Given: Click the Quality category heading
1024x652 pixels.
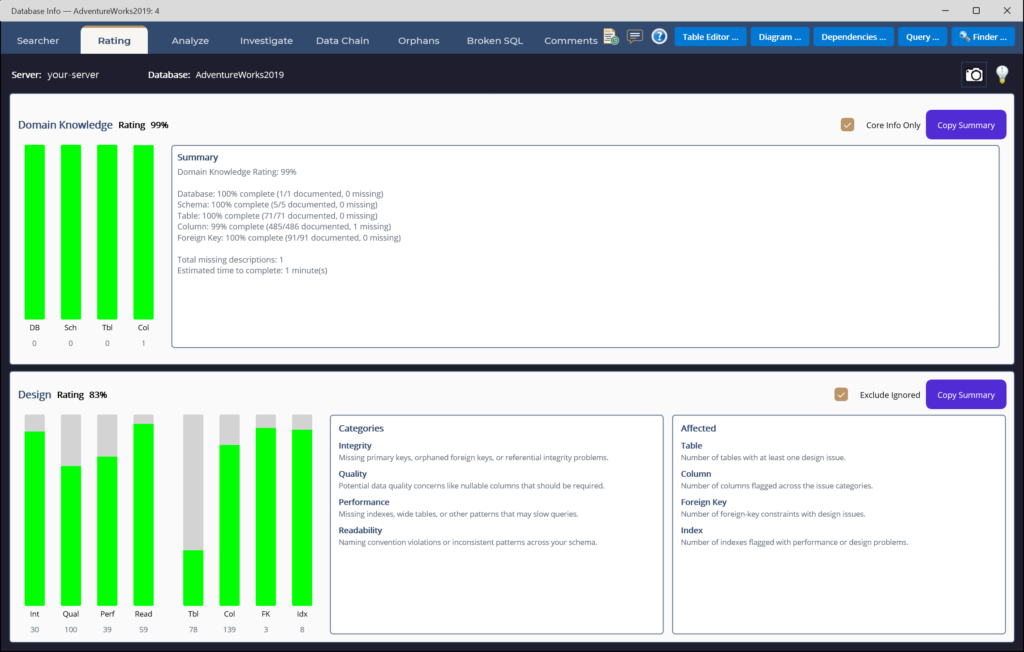Looking at the screenshot, I should point(353,474).
